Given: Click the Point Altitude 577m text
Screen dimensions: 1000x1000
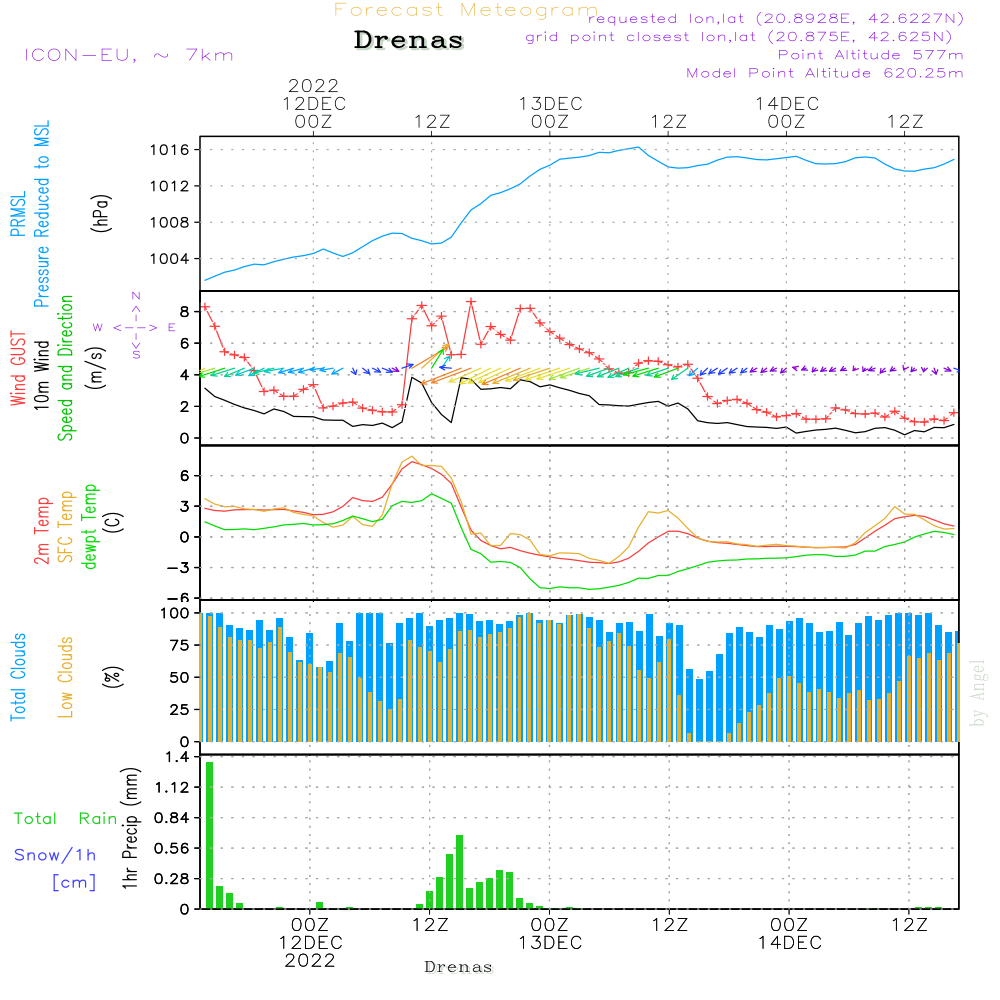Looking at the screenshot, I should coord(870,54).
